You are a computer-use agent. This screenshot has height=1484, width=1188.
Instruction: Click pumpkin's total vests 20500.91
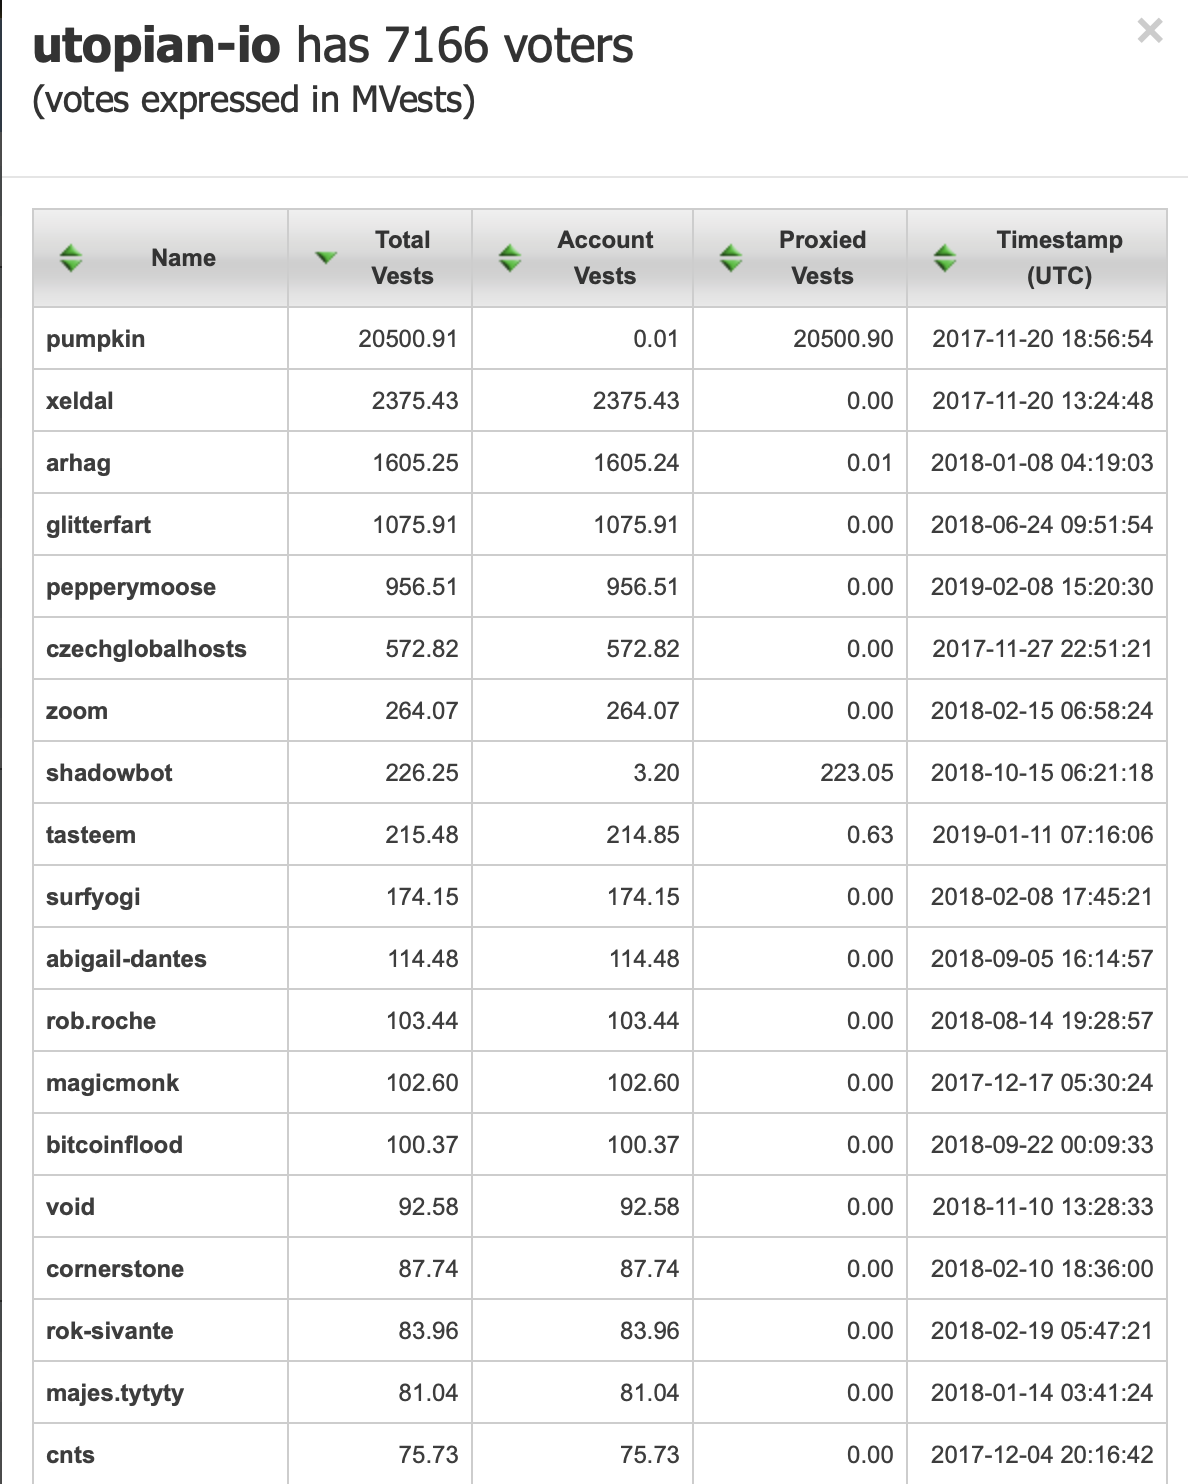408,339
